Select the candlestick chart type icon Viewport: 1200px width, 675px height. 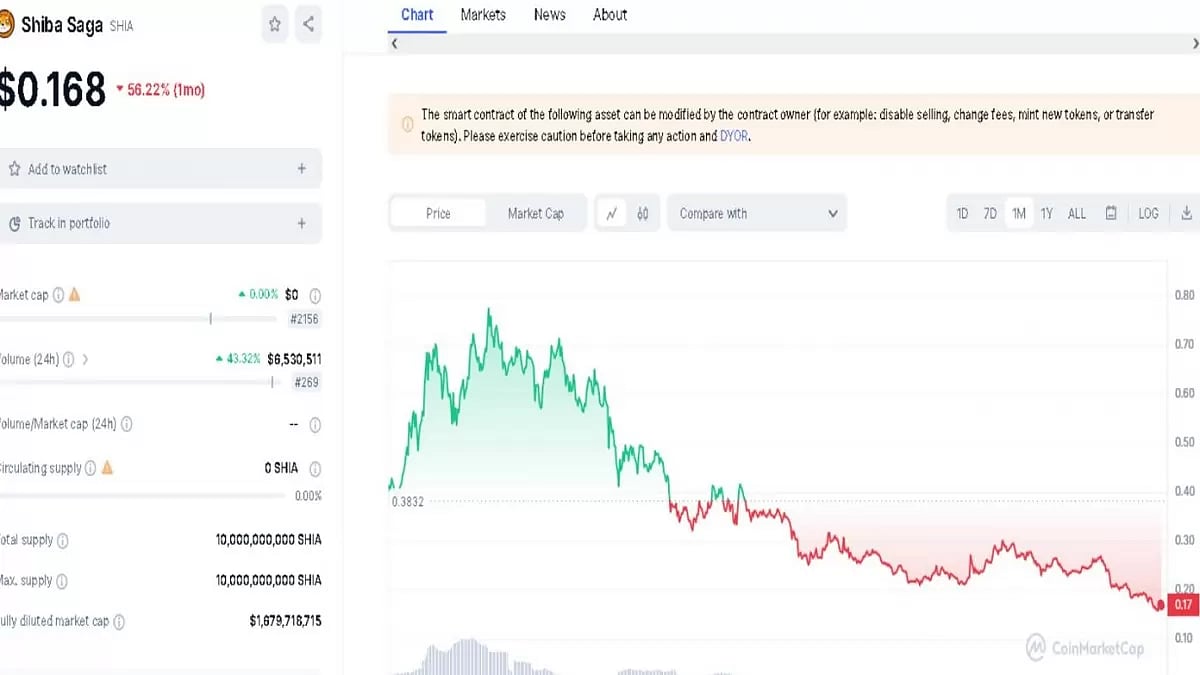[642, 213]
